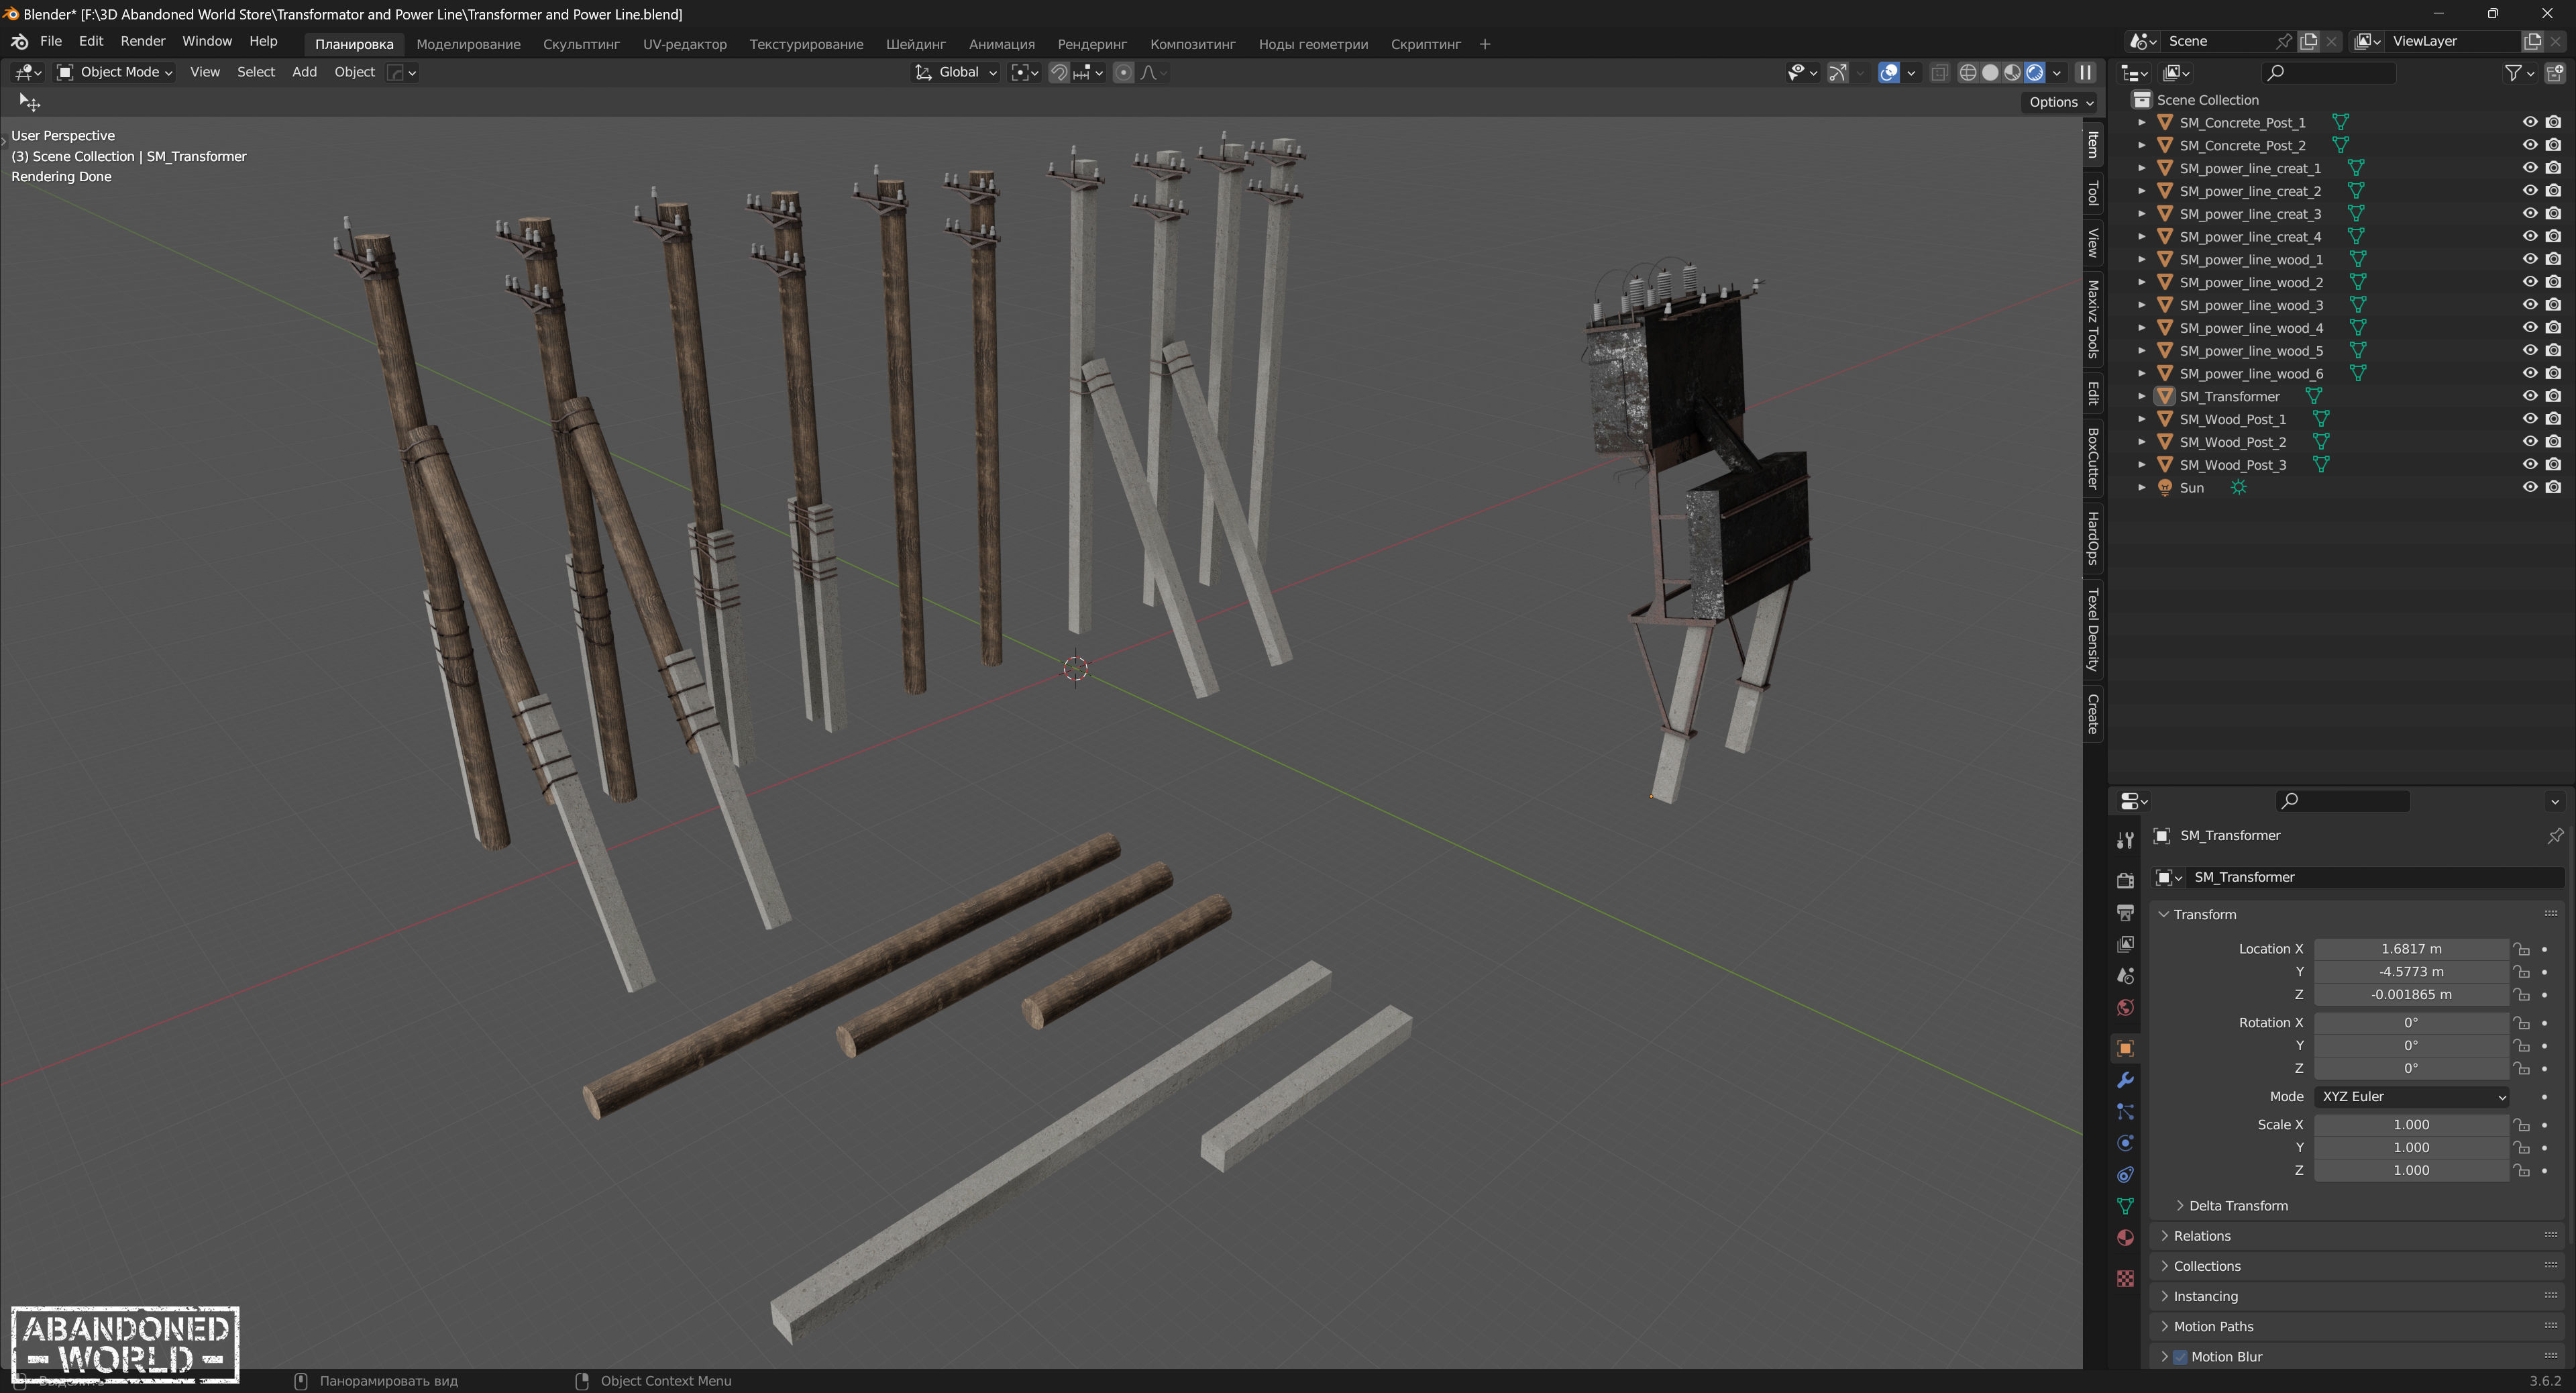Toggle the viewport overlays button
The width and height of the screenshot is (2576, 1393).
pos(1888,72)
